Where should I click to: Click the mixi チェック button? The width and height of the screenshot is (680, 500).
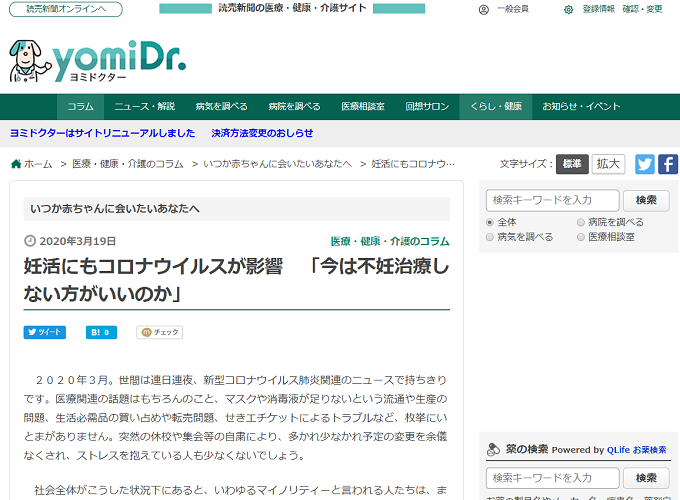(160, 332)
